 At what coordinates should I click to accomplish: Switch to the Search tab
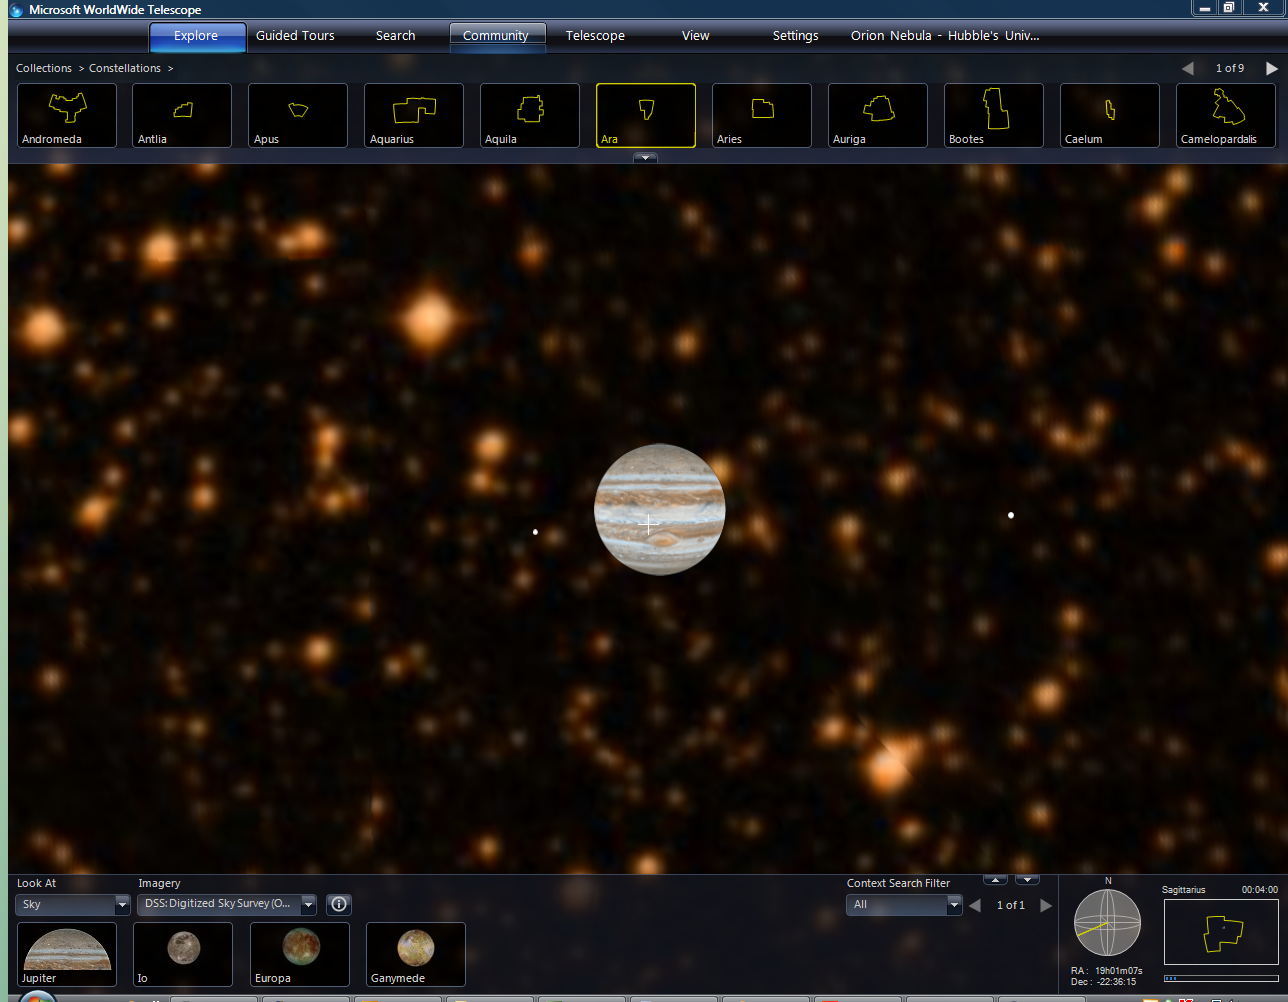coord(395,36)
